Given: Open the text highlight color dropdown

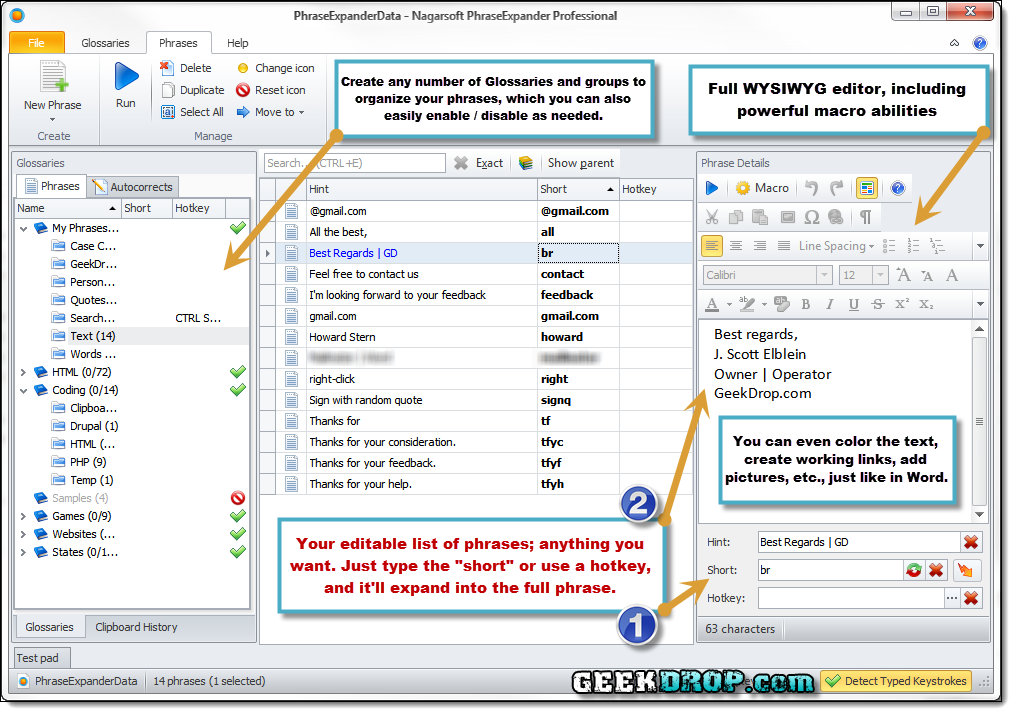Looking at the screenshot, I should pos(764,304).
